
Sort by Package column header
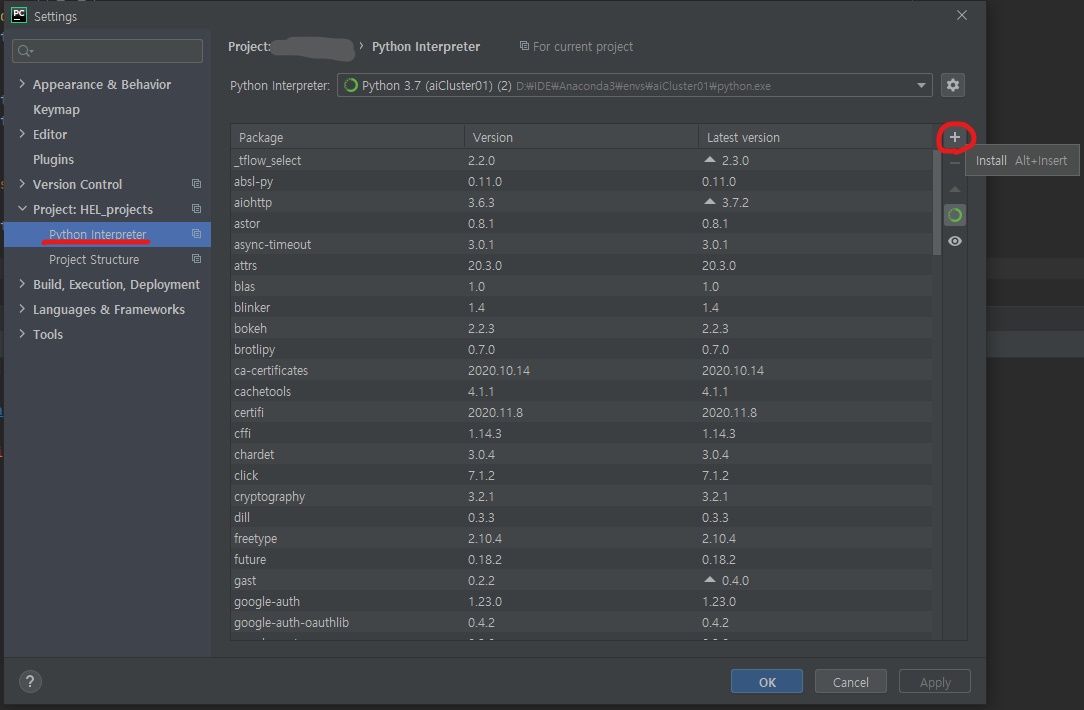pyautogui.click(x=348, y=137)
